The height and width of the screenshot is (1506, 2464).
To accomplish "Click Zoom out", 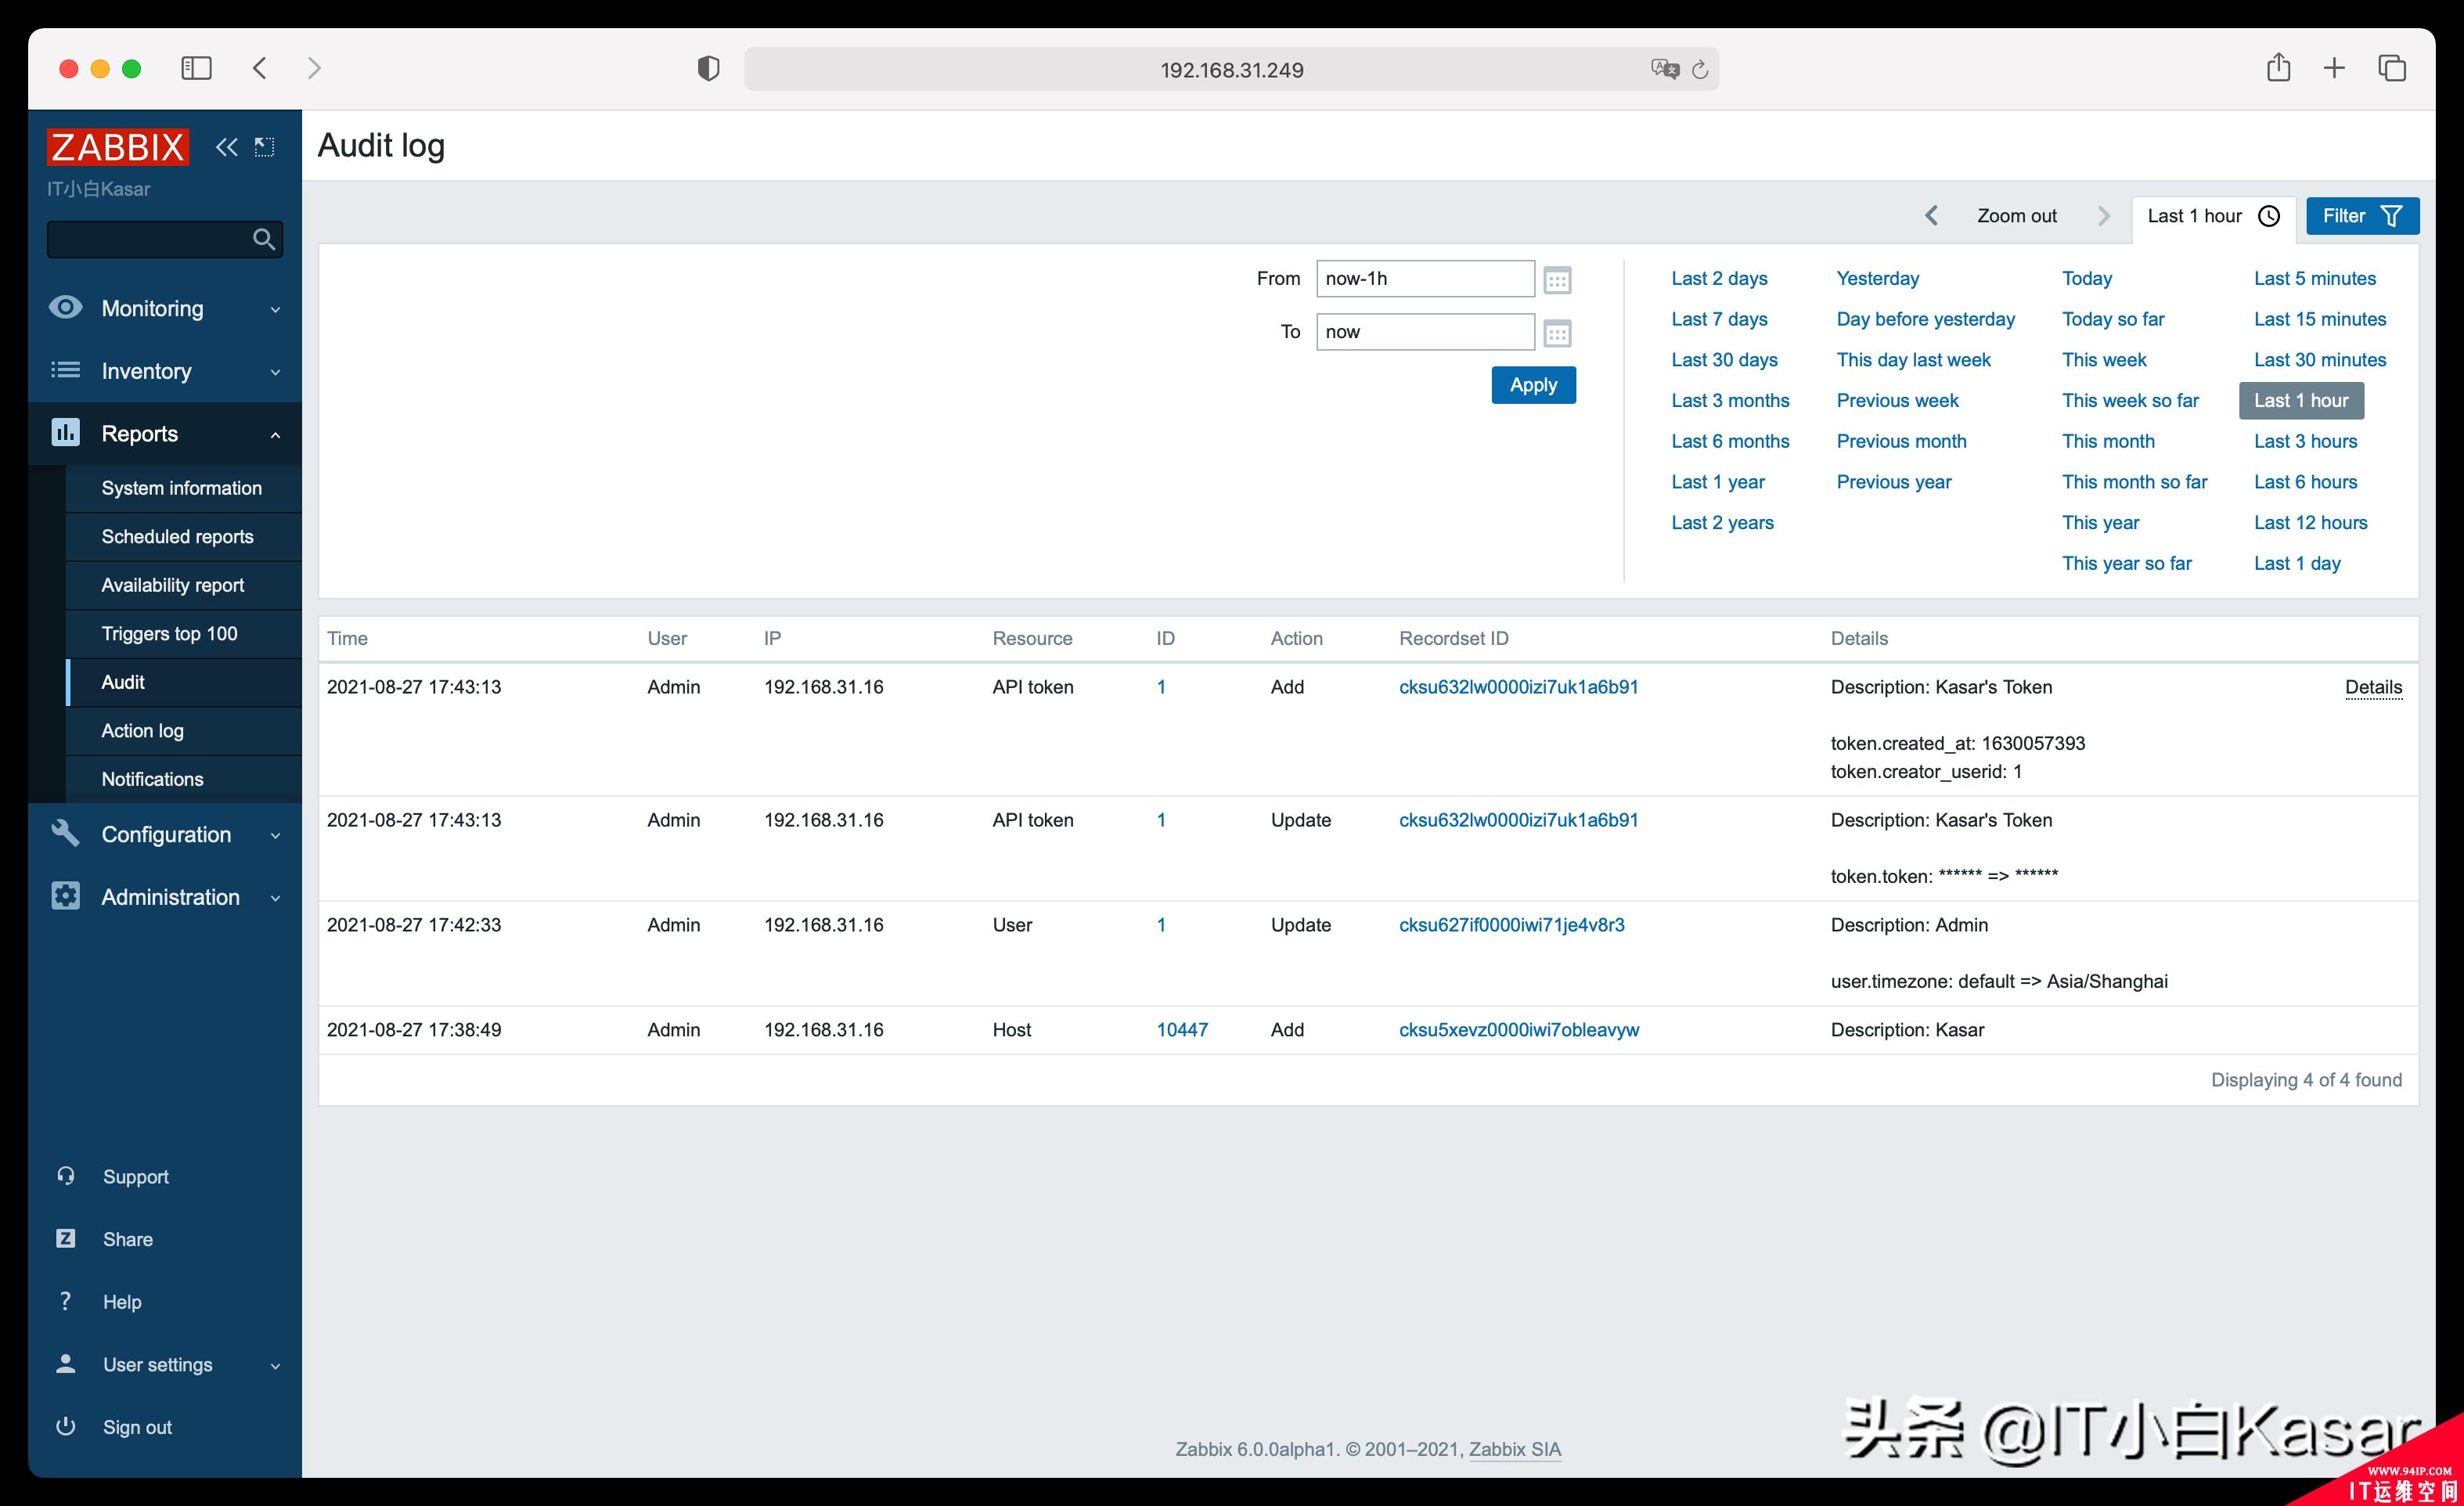I will (x=2016, y=216).
